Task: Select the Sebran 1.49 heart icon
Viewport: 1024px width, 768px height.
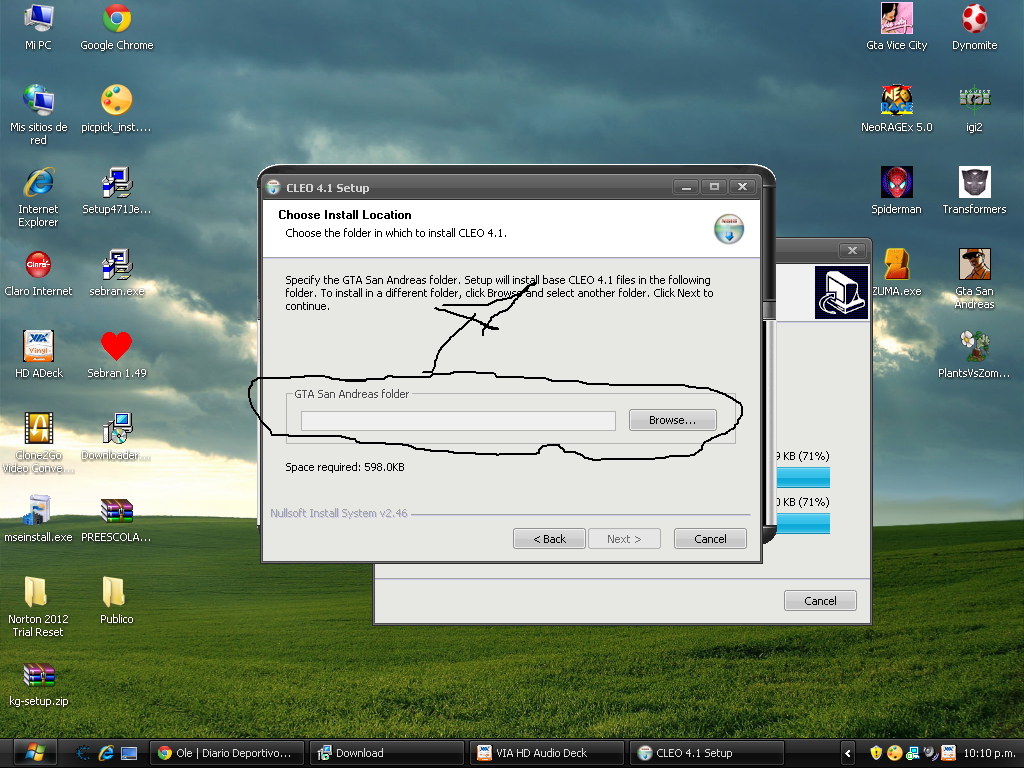Action: (117, 355)
